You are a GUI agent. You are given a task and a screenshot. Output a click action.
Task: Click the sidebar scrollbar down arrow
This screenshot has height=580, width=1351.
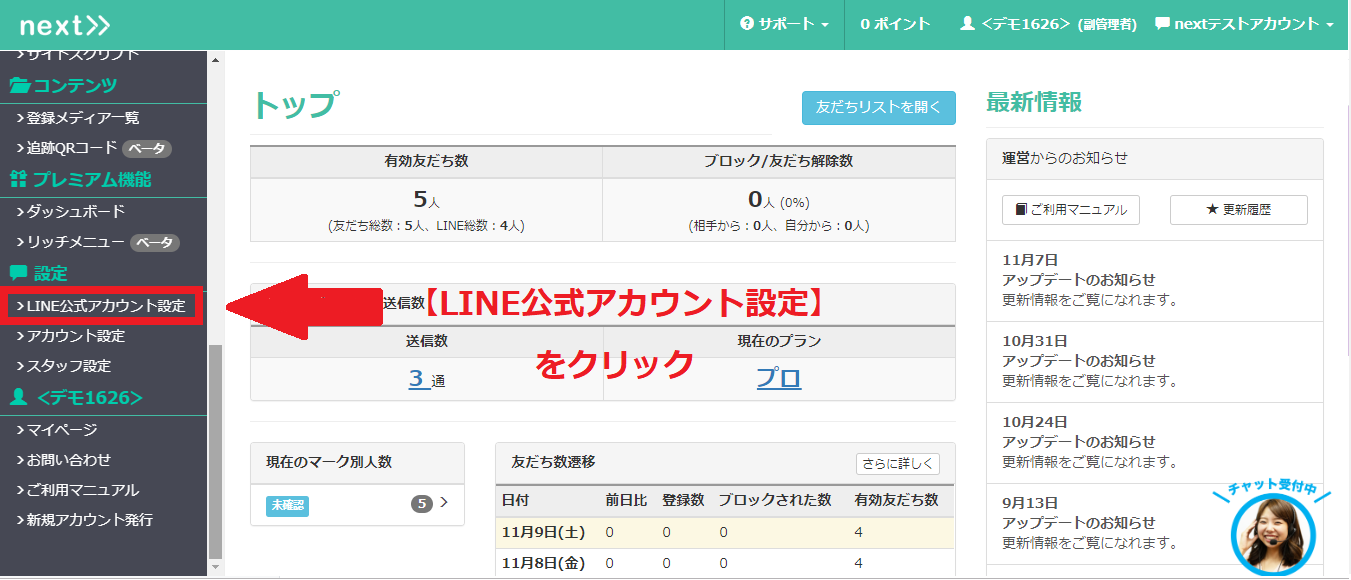tap(216, 568)
